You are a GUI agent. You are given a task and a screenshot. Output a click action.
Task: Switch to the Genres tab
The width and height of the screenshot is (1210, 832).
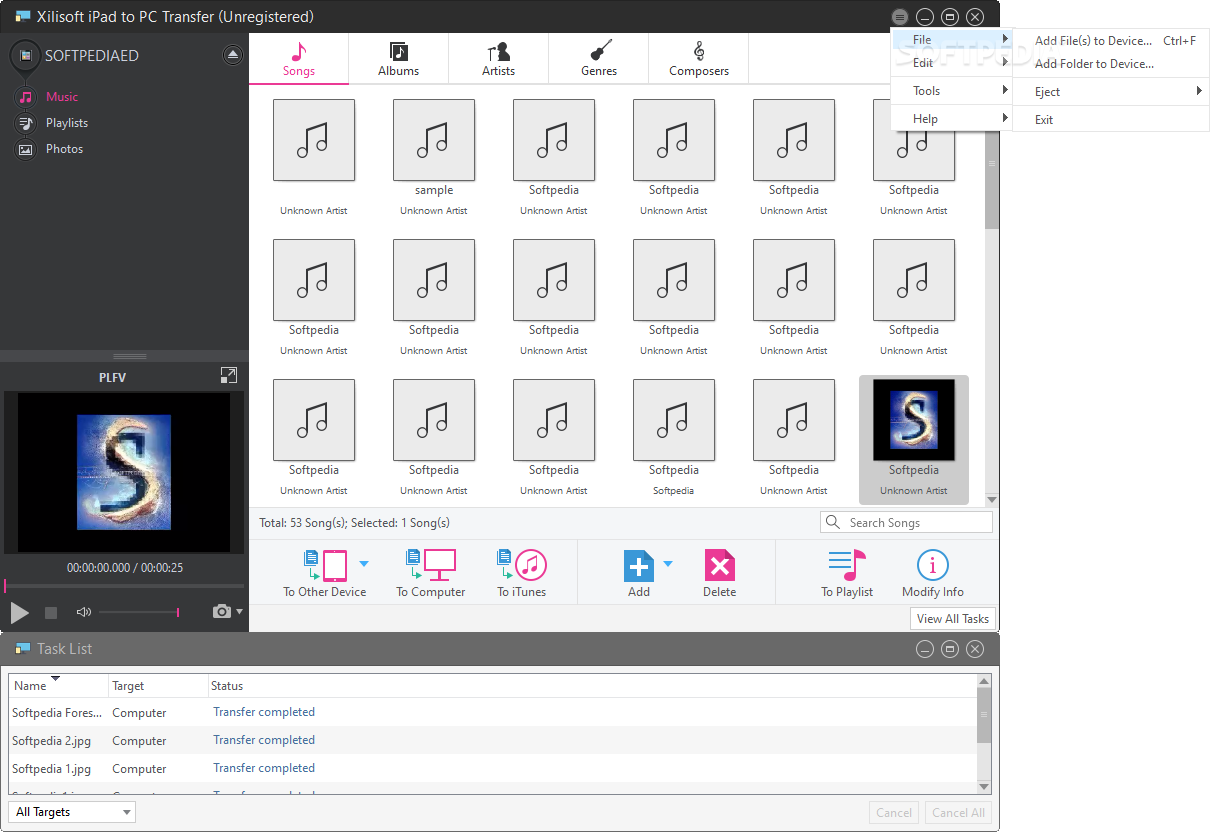599,59
